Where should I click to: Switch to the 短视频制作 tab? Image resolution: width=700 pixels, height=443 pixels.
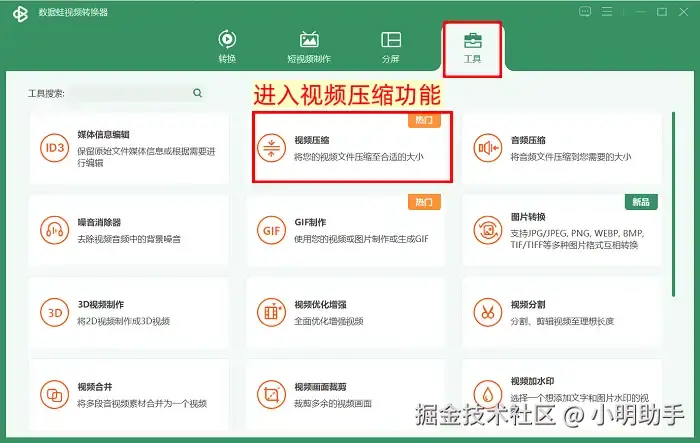click(x=309, y=46)
